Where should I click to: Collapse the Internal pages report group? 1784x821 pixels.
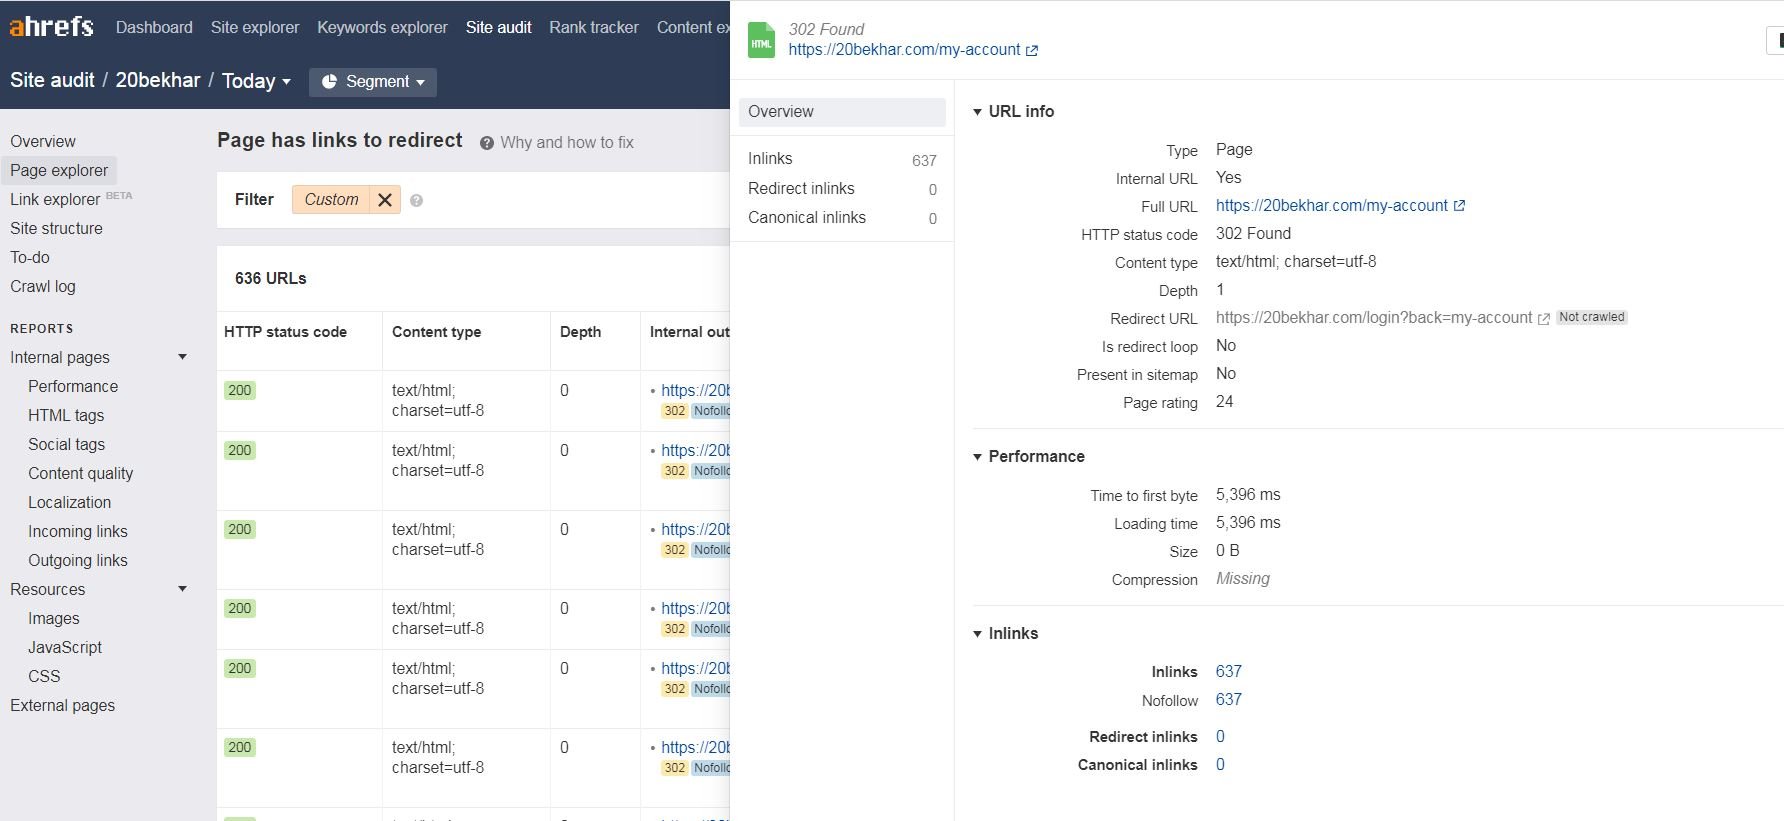(182, 357)
